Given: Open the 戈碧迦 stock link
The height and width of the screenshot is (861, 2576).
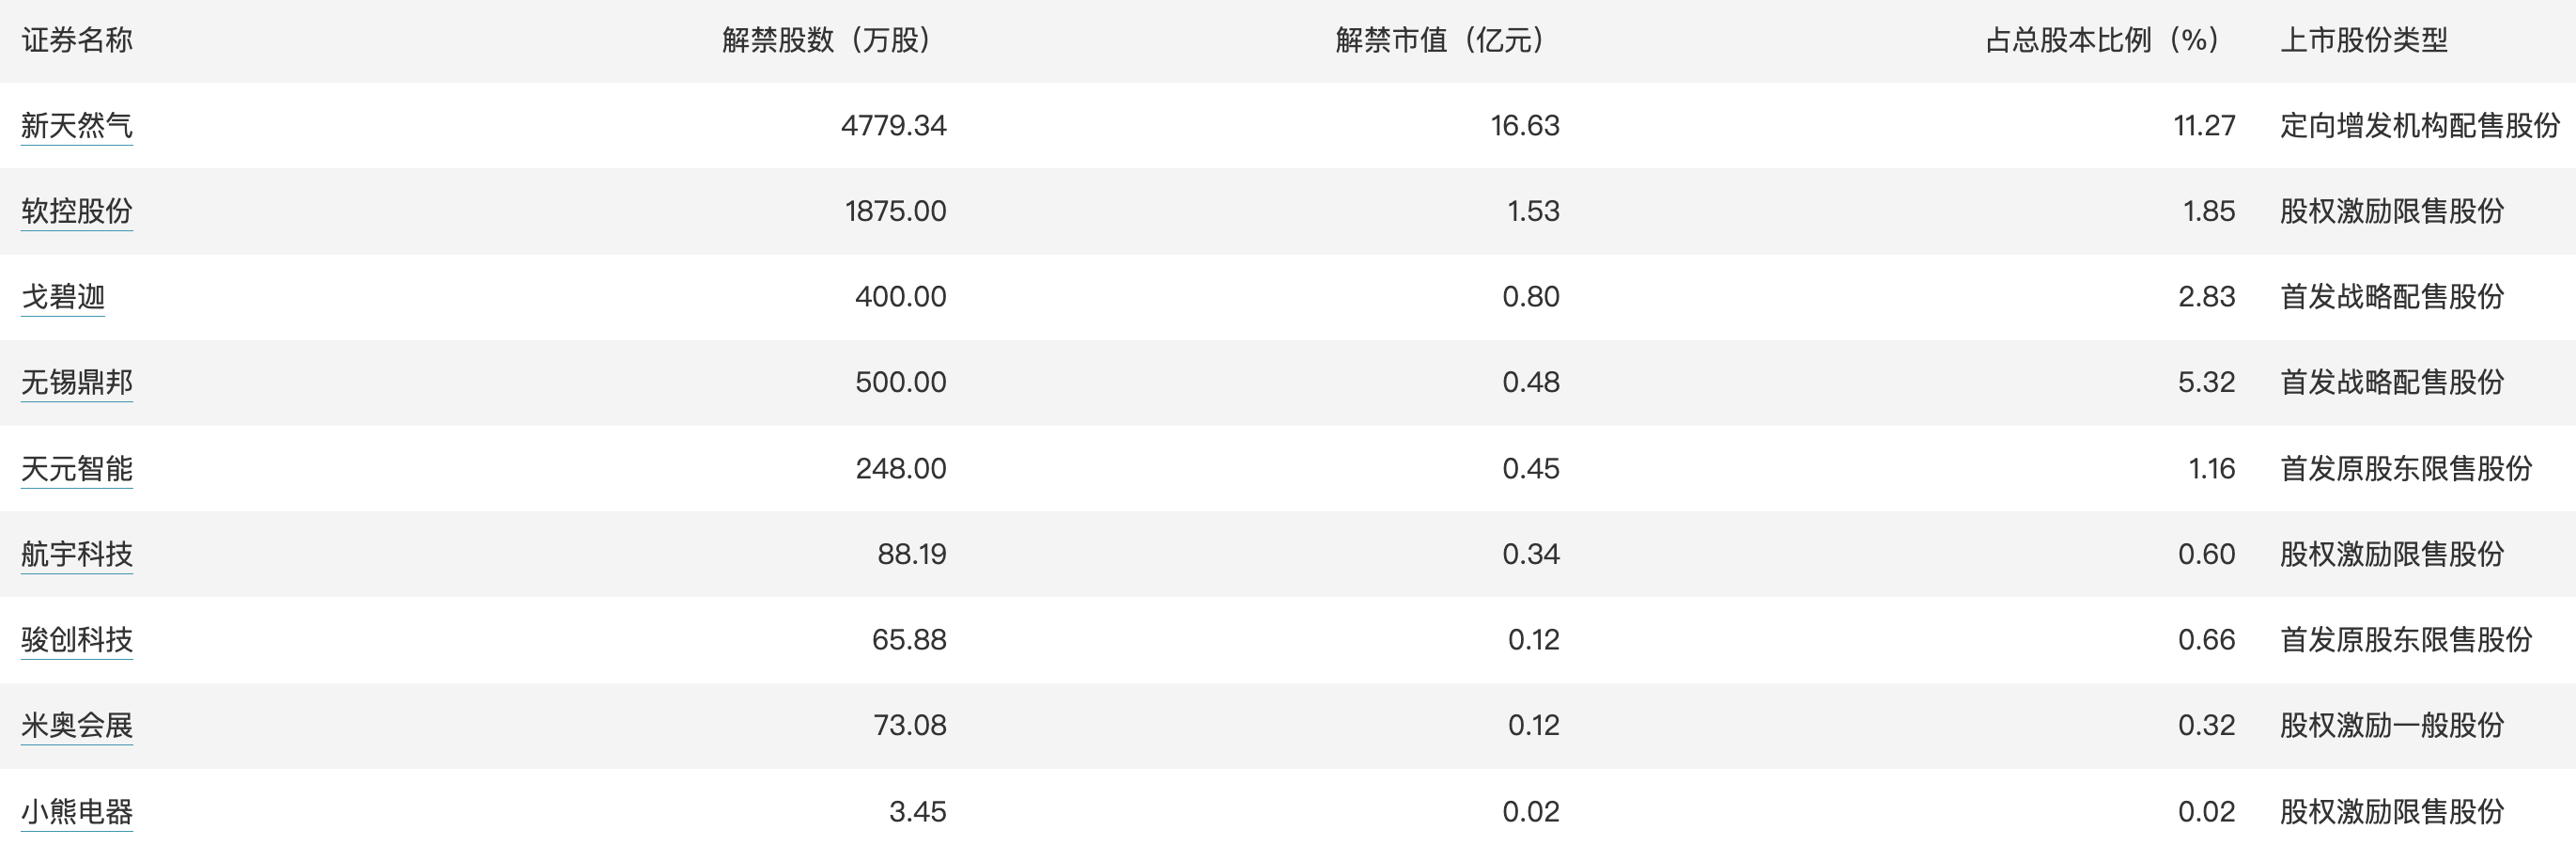Looking at the screenshot, I should pyautogui.click(x=63, y=297).
